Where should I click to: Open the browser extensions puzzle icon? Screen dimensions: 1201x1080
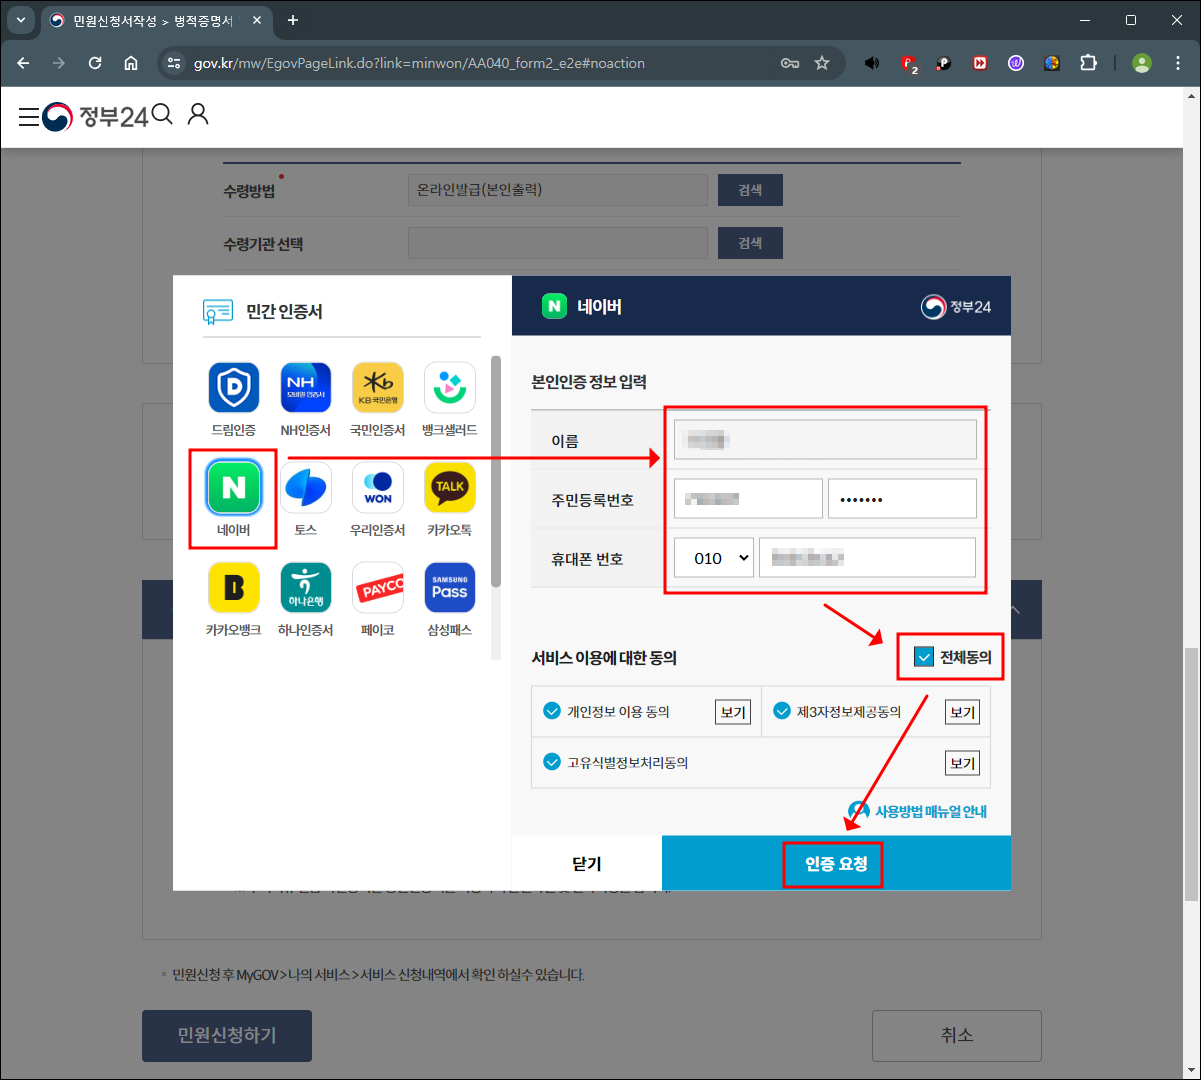1088,63
